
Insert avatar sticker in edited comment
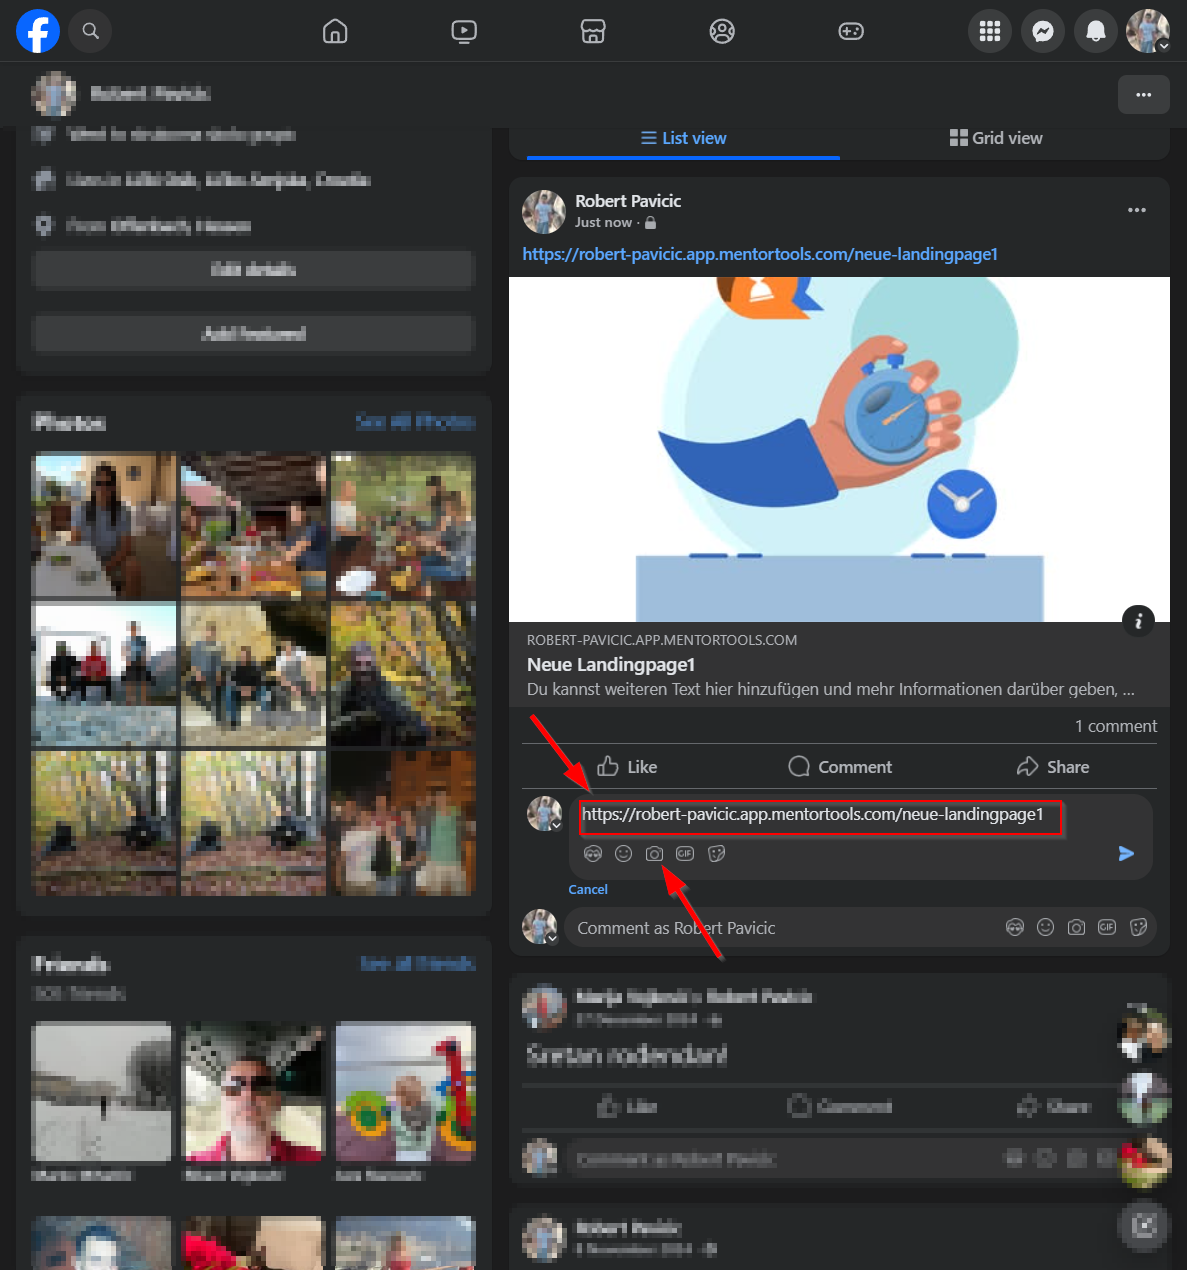click(x=593, y=854)
